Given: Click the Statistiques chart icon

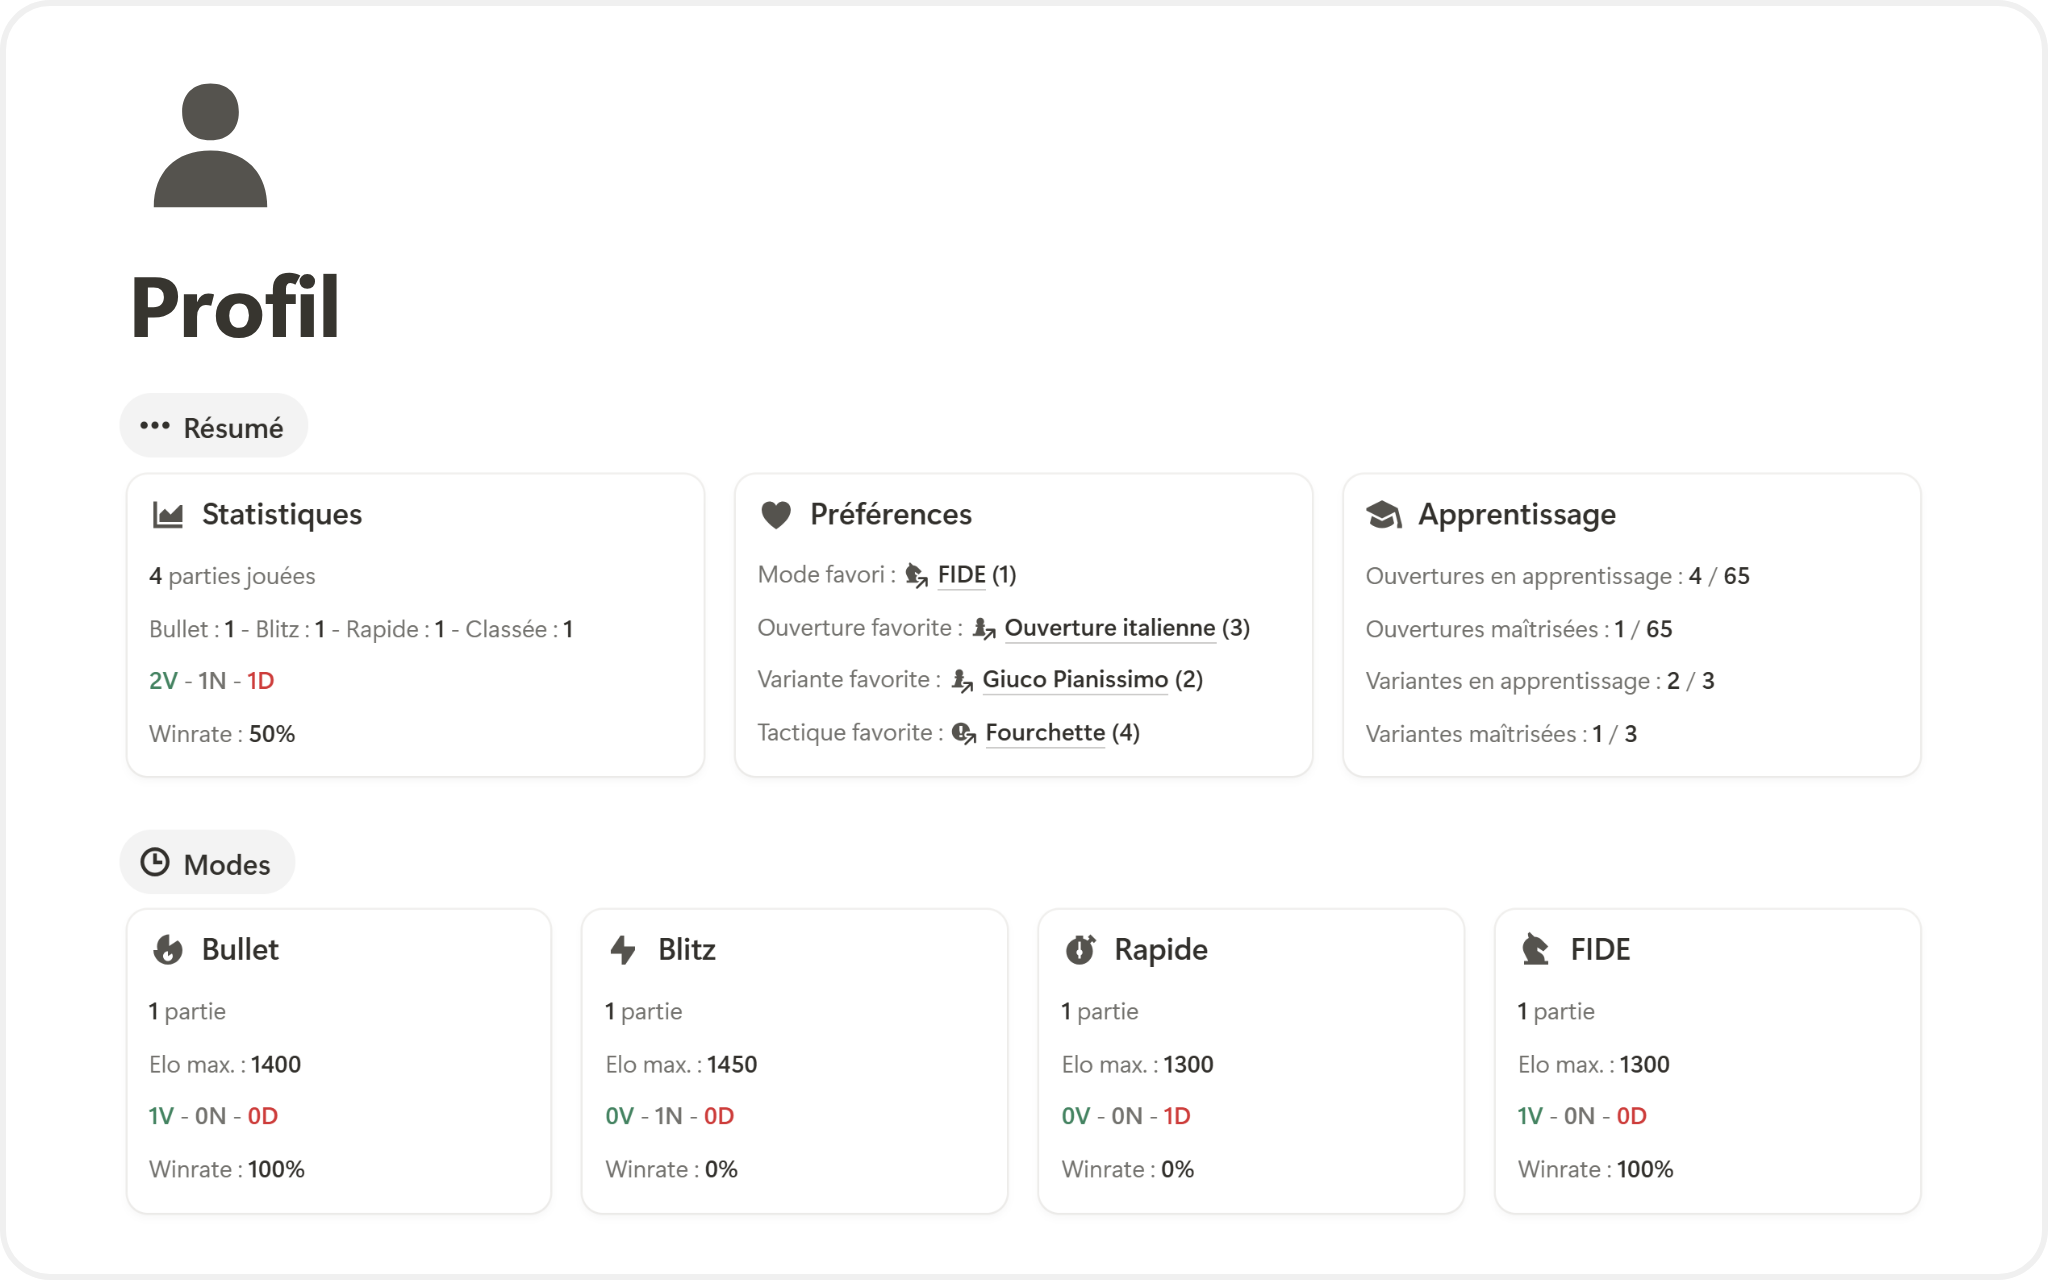Looking at the screenshot, I should point(168,515).
